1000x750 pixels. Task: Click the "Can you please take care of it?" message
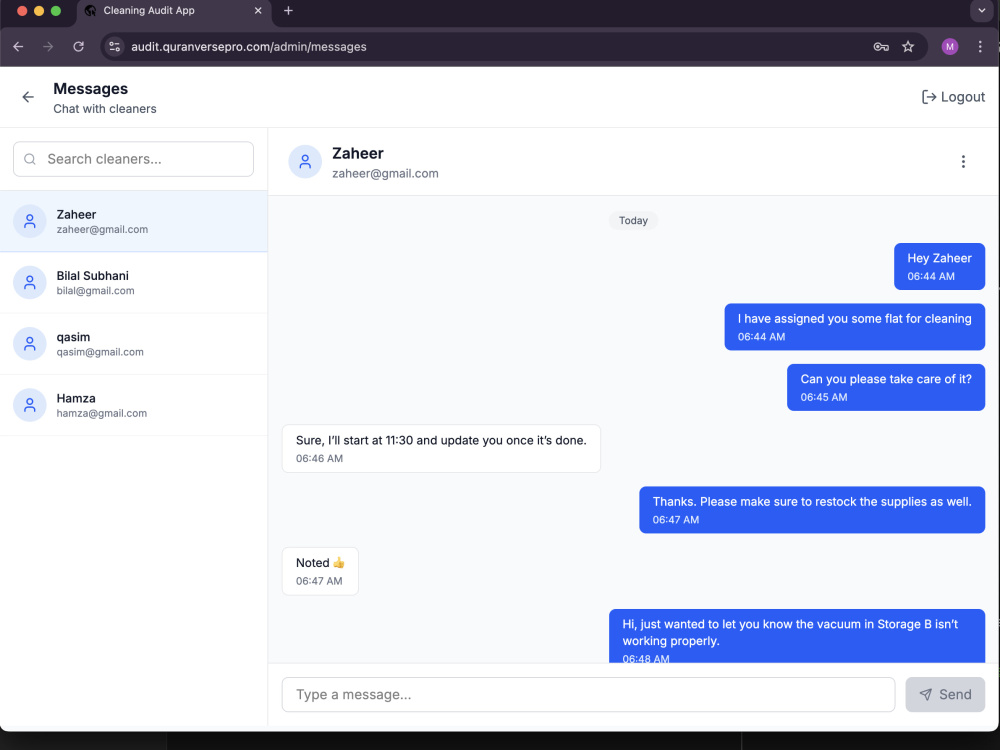click(886, 387)
